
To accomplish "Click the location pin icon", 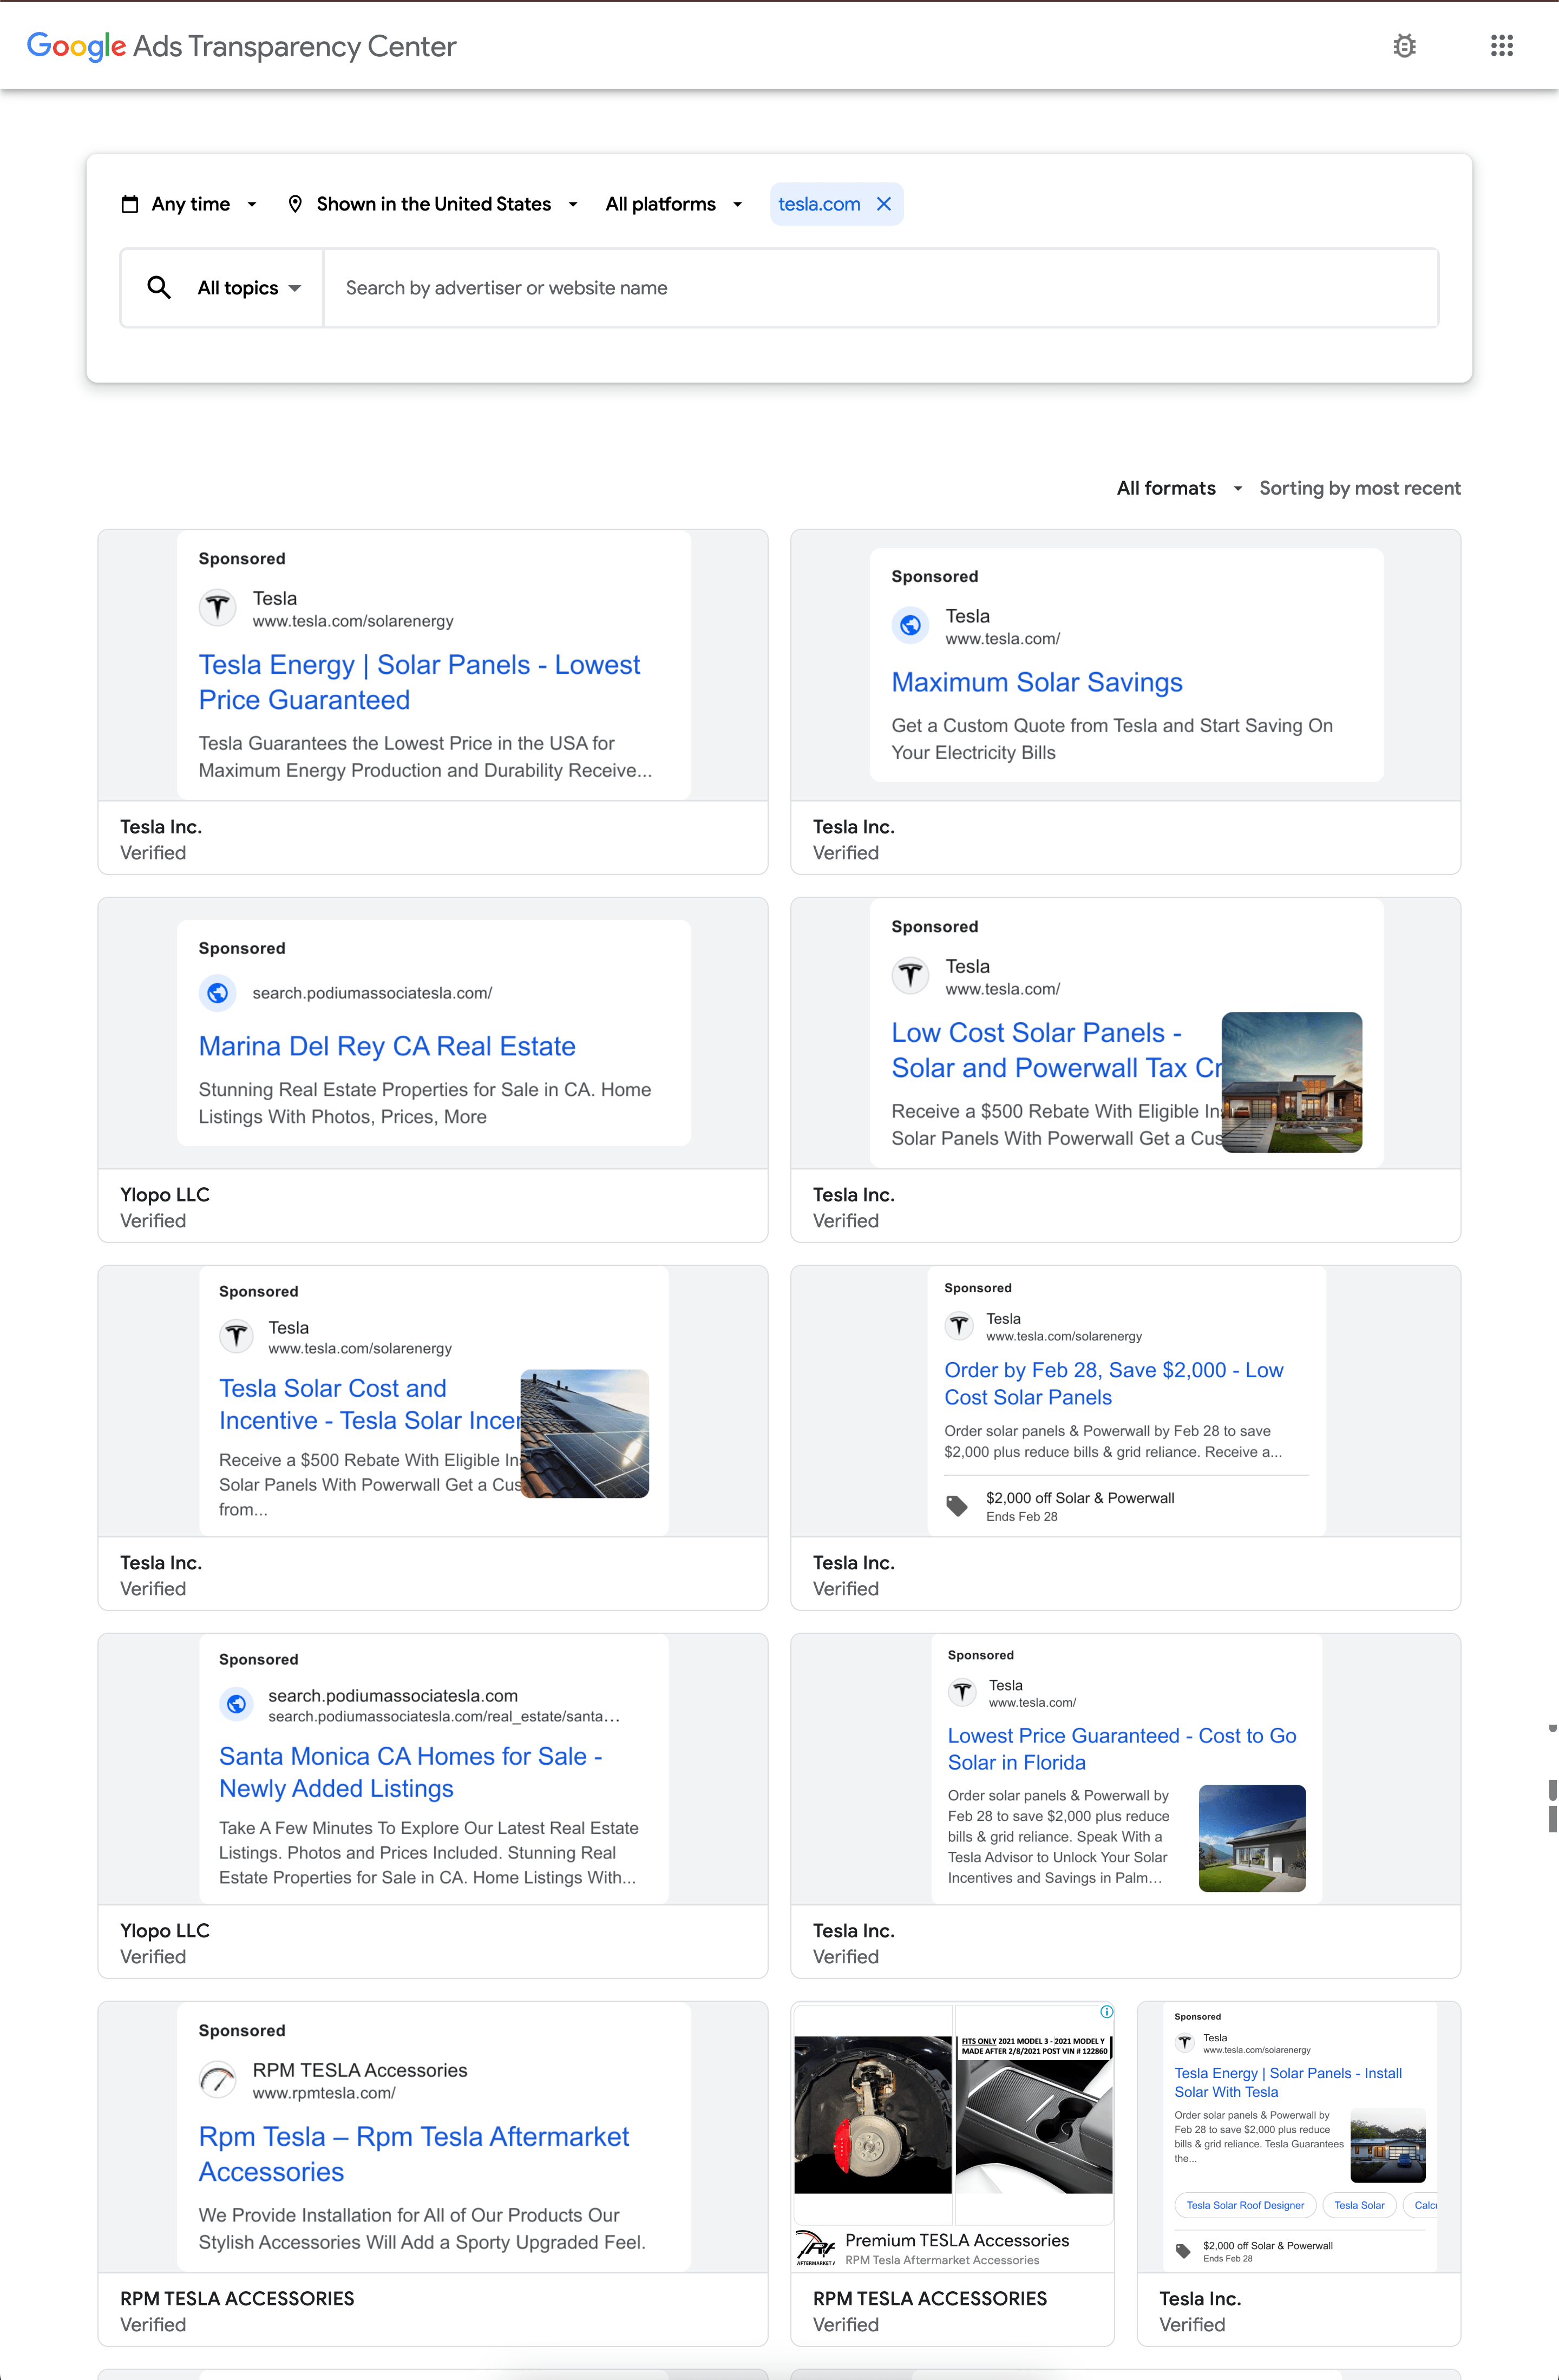I will tap(295, 204).
